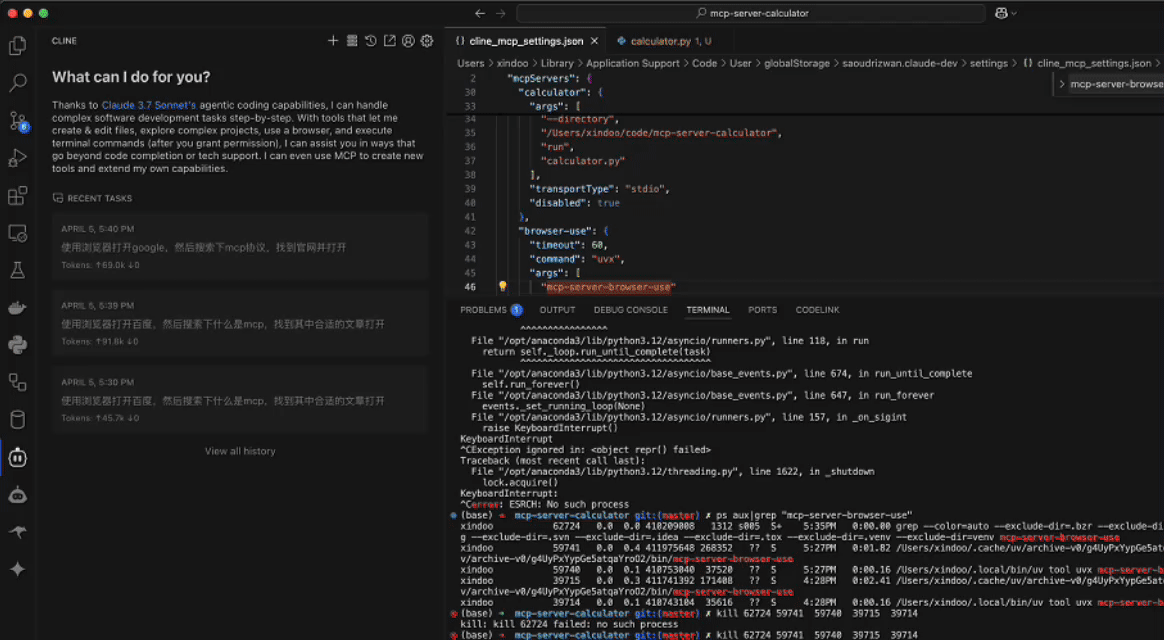Click the "browser-use": { line
This screenshot has width=1164, height=640.
[x=563, y=232]
